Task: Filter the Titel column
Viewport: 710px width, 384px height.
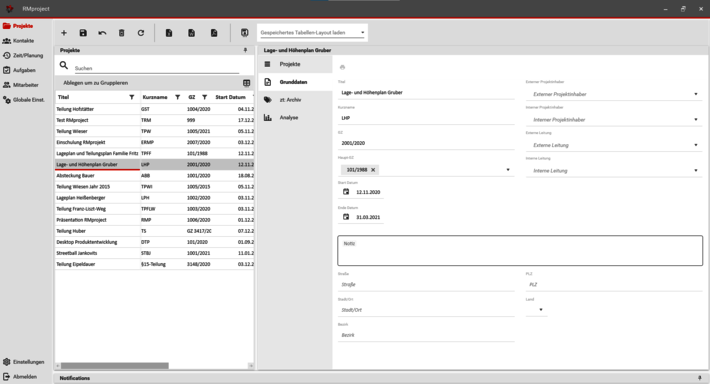Action: tap(132, 97)
